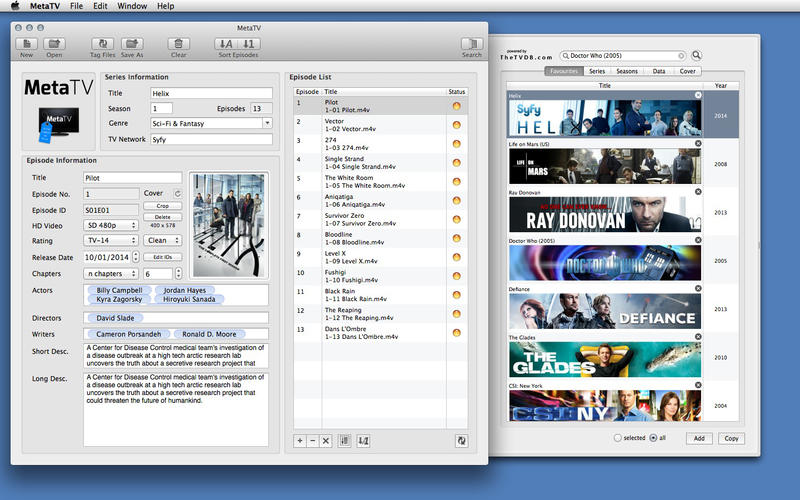Open the MetaTV application menu

45,6
